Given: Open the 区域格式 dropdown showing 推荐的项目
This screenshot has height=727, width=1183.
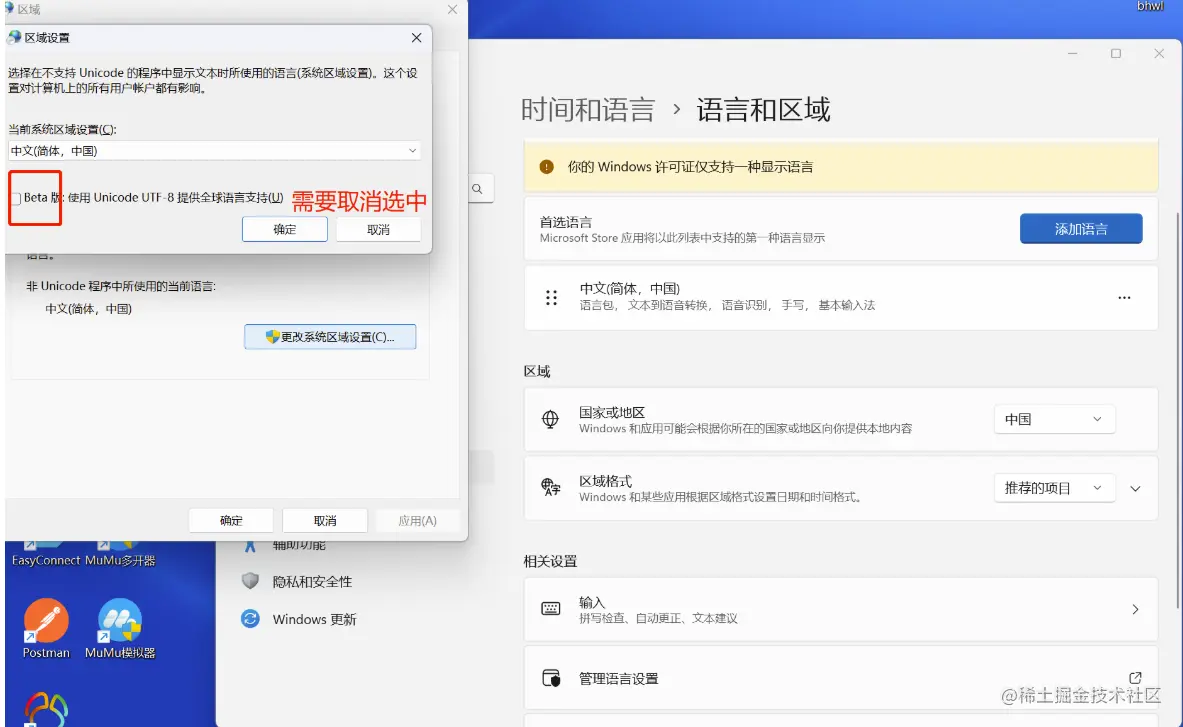Looking at the screenshot, I should click(1054, 488).
